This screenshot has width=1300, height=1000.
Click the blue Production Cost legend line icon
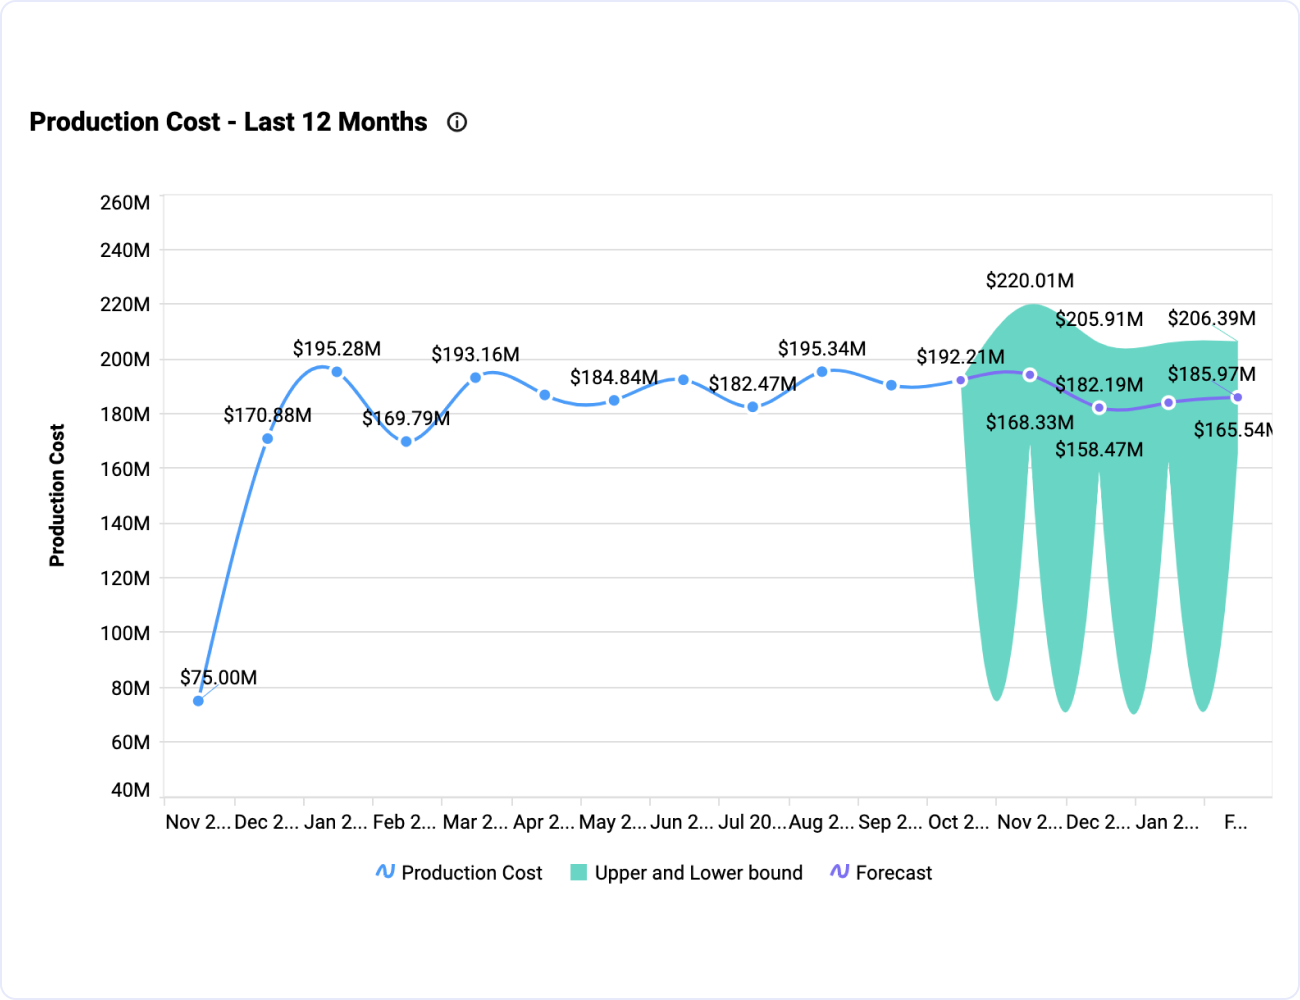[385, 872]
